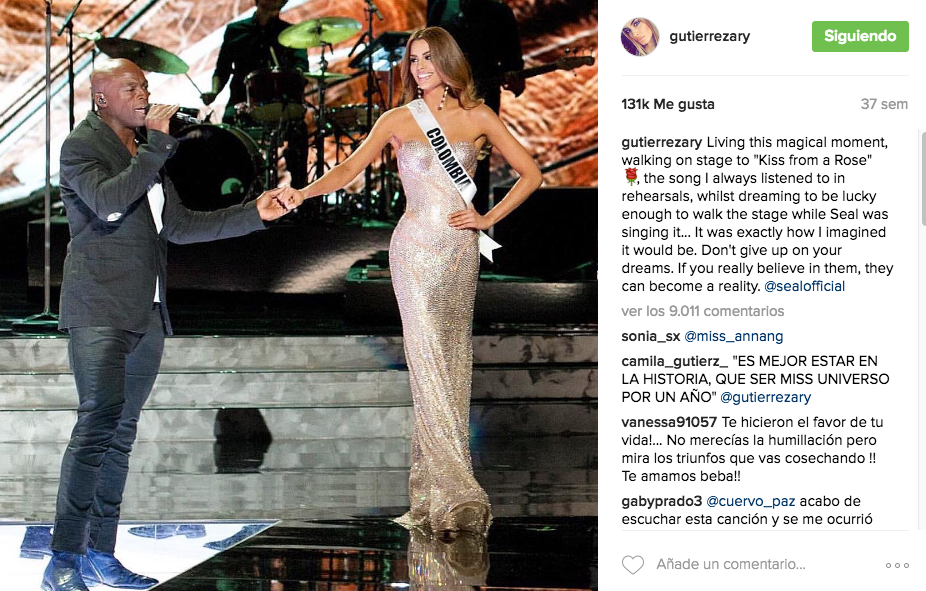The width and height of the screenshot is (926, 591).
Task: Open the vanessa91057 commenter profile
Action: [669, 422]
